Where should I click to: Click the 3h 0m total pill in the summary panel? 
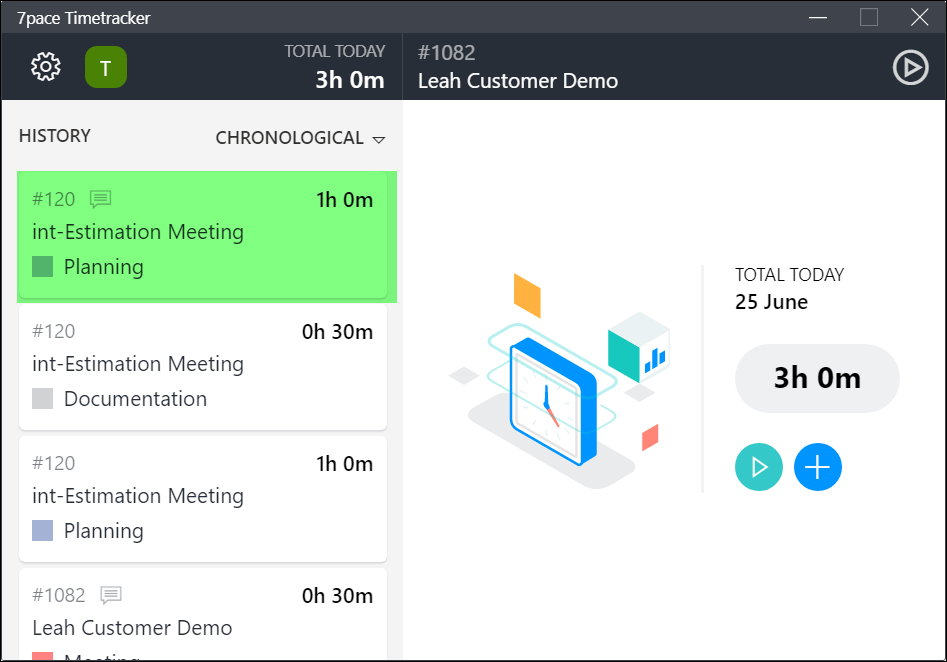click(x=817, y=378)
